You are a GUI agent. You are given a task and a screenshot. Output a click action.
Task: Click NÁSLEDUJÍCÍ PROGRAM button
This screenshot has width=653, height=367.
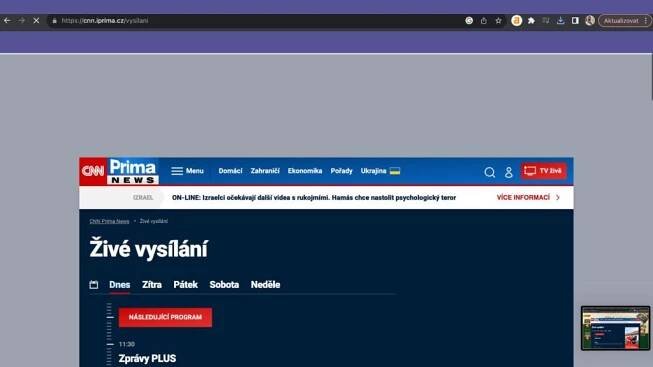[165, 317]
